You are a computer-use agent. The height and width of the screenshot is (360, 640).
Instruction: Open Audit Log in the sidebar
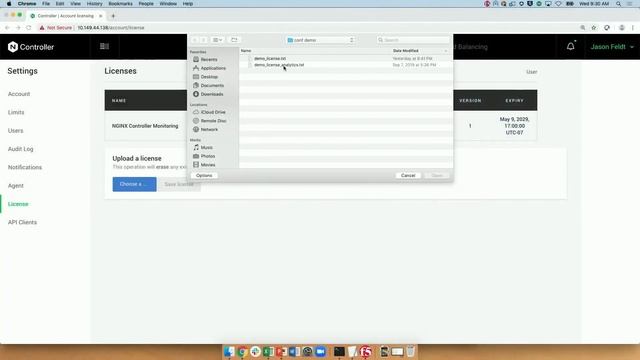click(20, 149)
